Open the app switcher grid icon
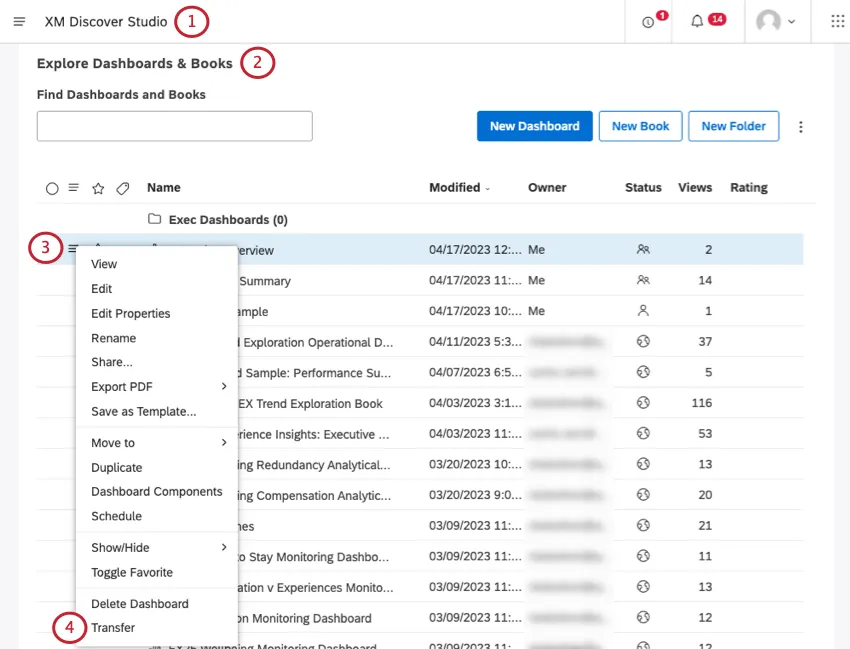This screenshot has height=649, width=850. (836, 21)
